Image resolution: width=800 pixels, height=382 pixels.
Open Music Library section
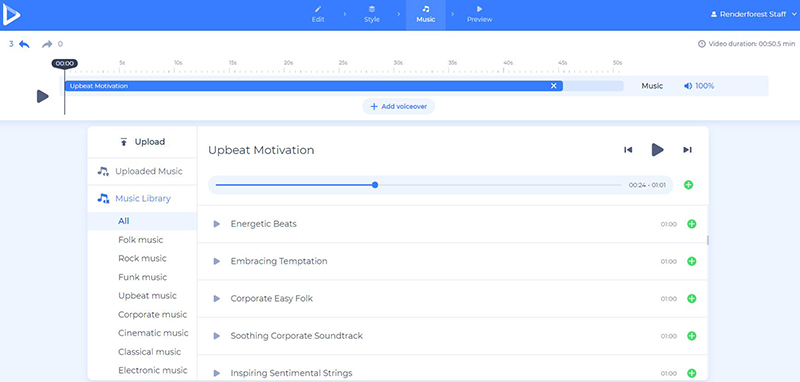click(x=142, y=198)
